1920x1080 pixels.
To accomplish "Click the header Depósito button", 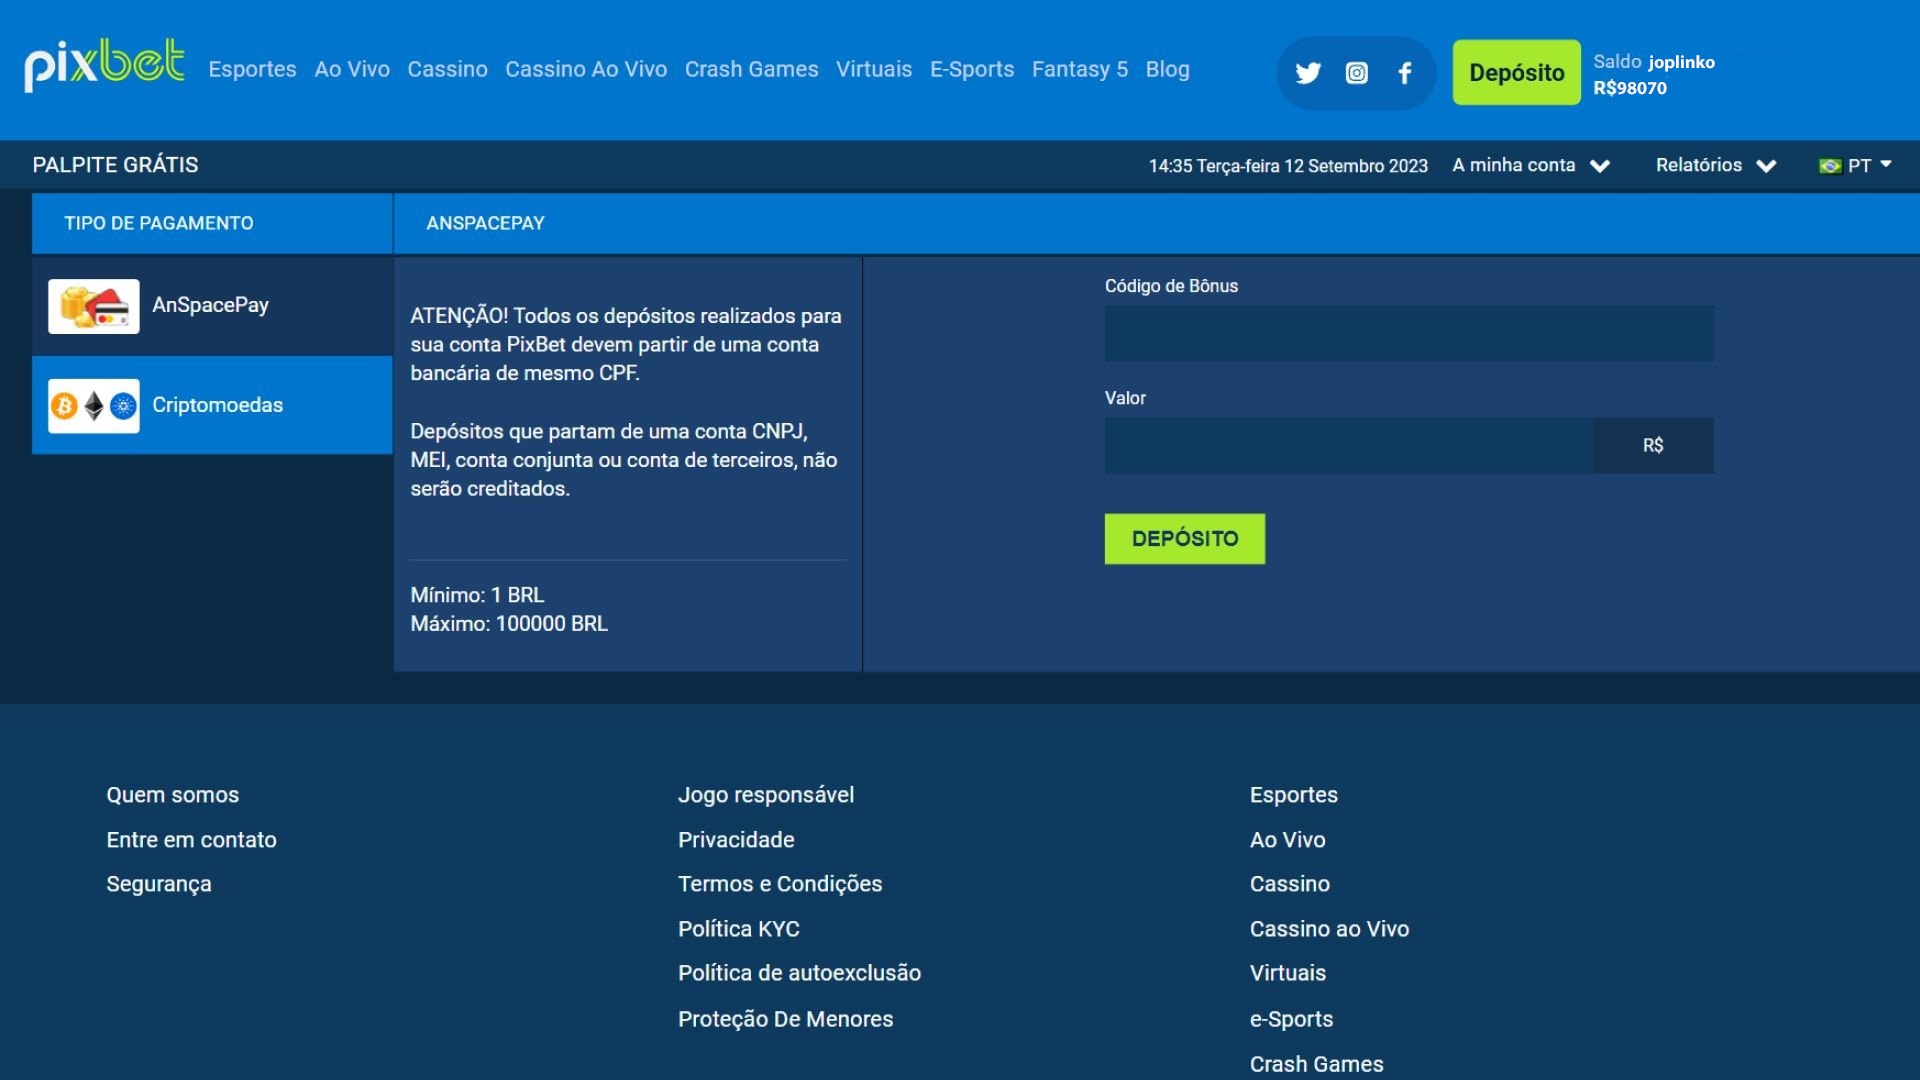I will 1516,73.
